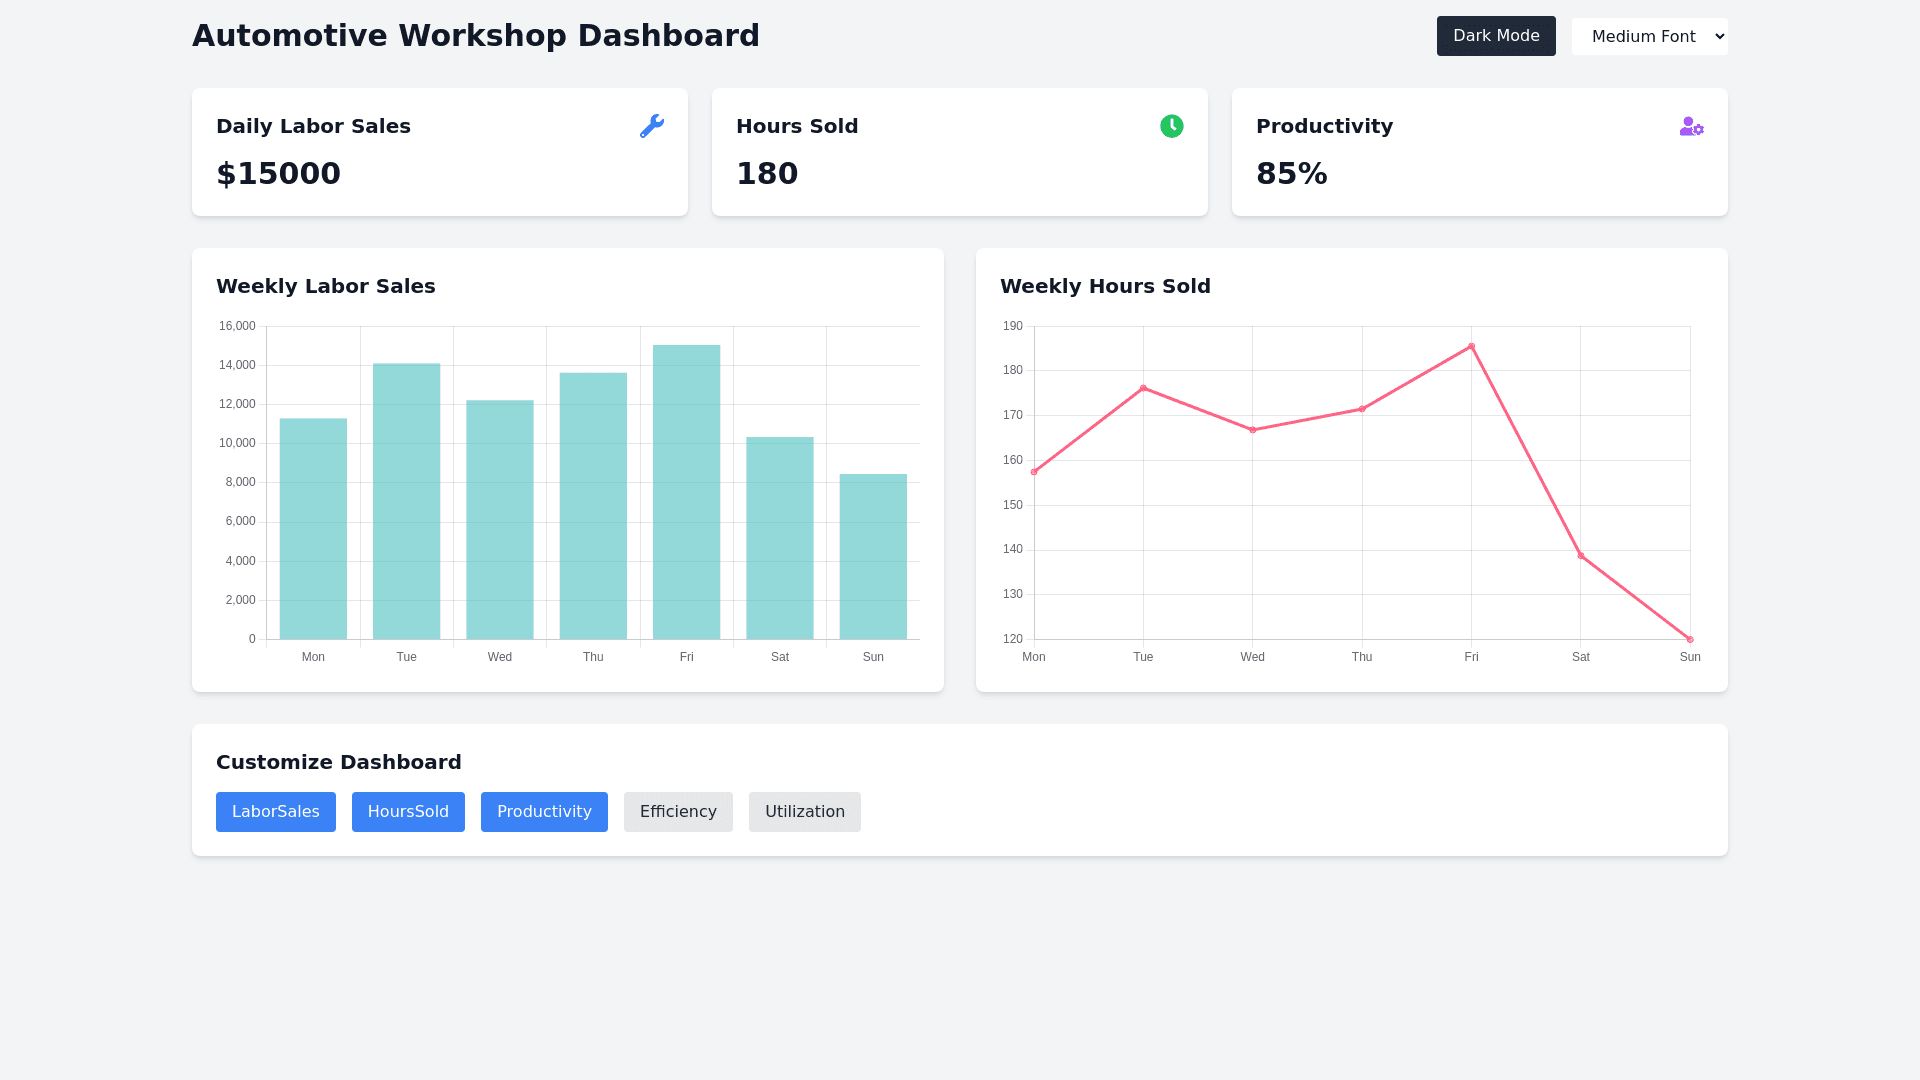1920x1080 pixels.
Task: Enable the Efficiency widget
Action: [678, 812]
